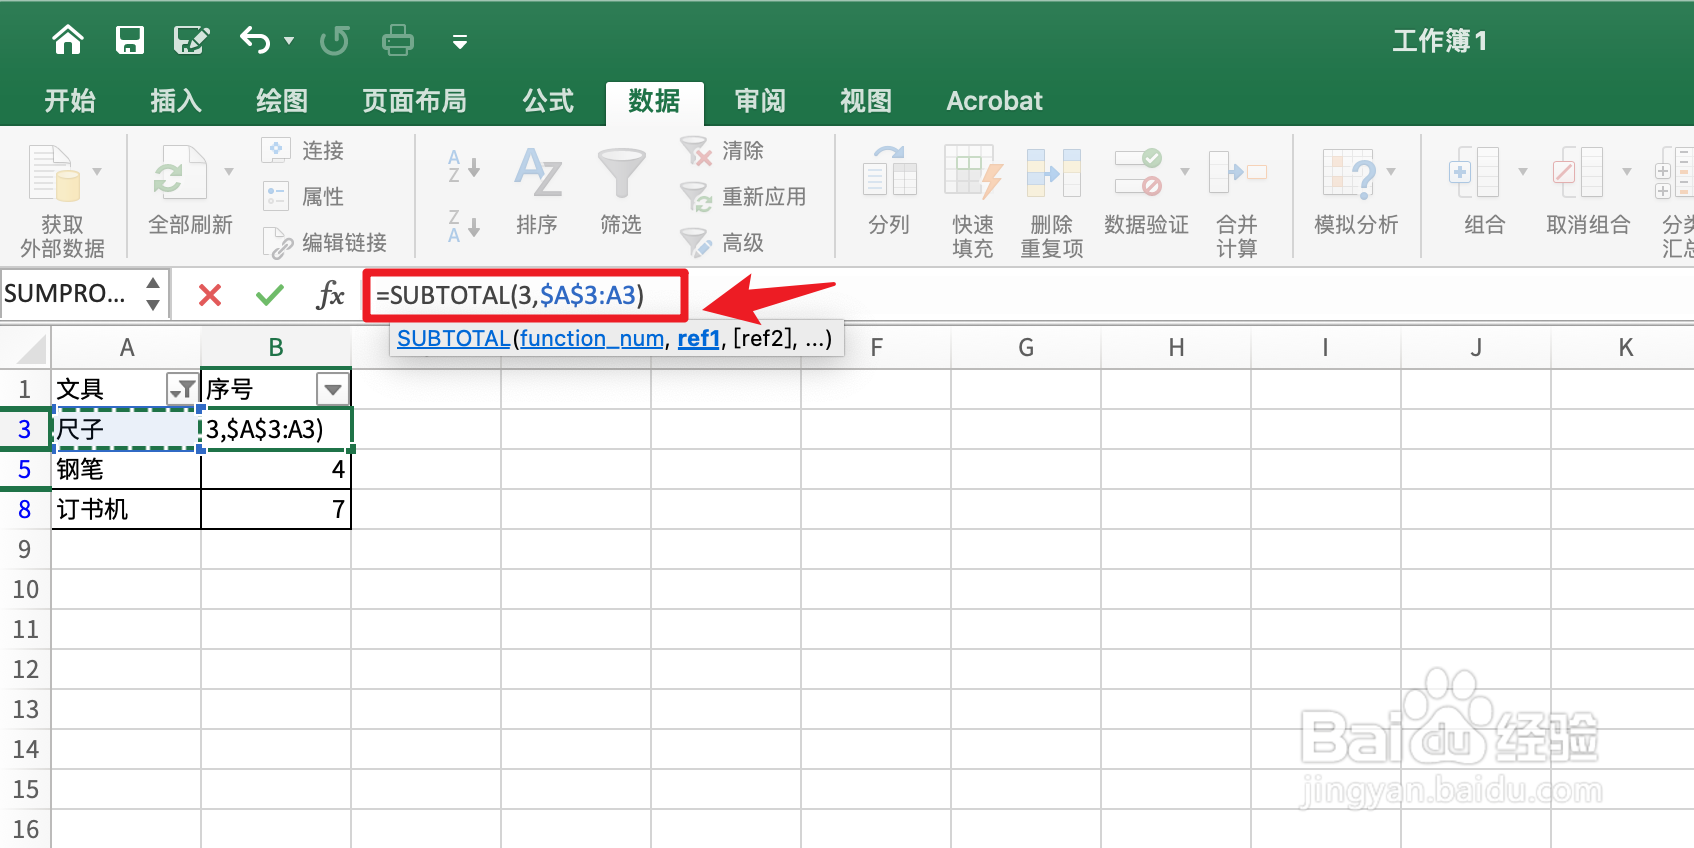The height and width of the screenshot is (848, 1694).
Task: Click SUBTOTAL link in formula tooltip
Action: [453, 339]
